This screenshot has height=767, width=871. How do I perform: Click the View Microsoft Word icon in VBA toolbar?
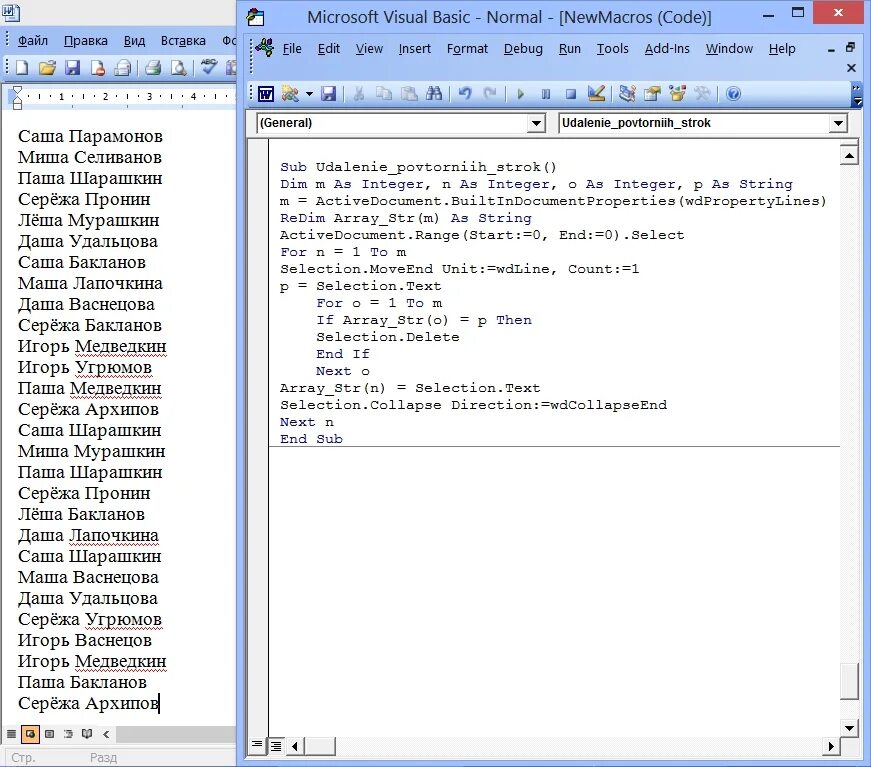(x=266, y=94)
